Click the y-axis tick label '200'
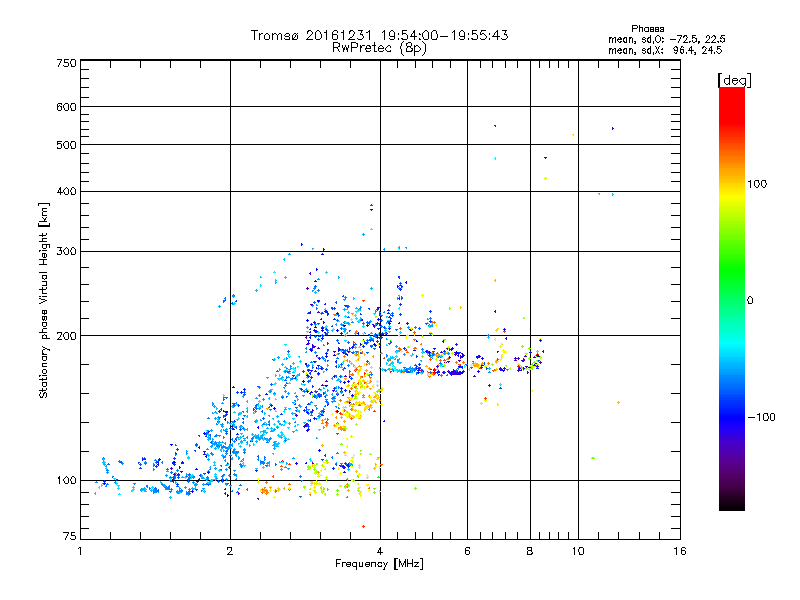 pyautogui.click(x=67, y=336)
